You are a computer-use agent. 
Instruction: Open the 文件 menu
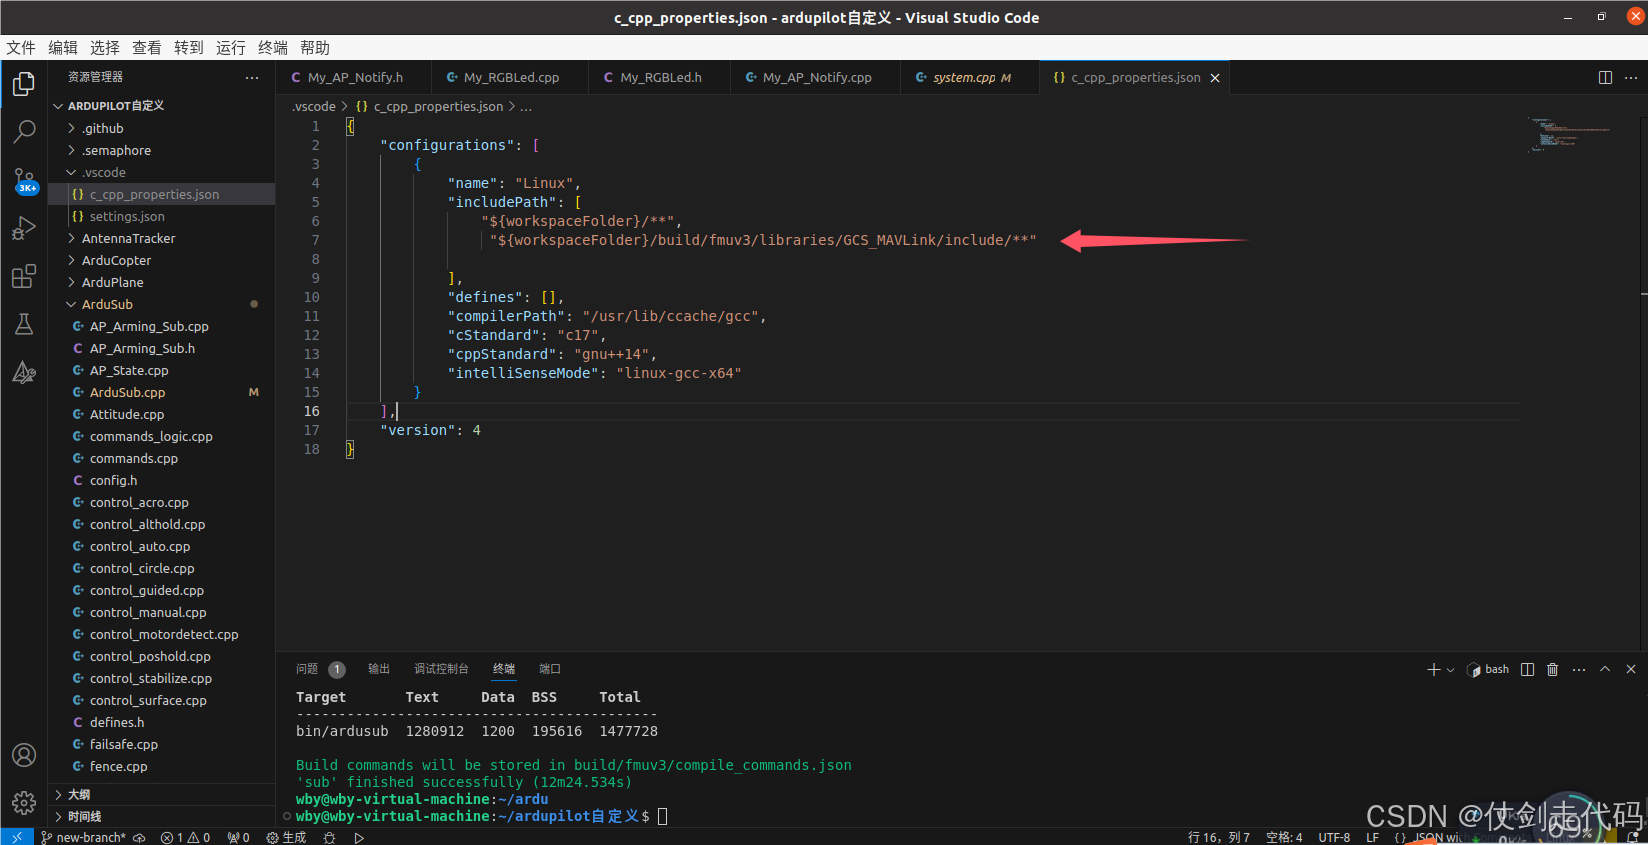(x=21, y=48)
